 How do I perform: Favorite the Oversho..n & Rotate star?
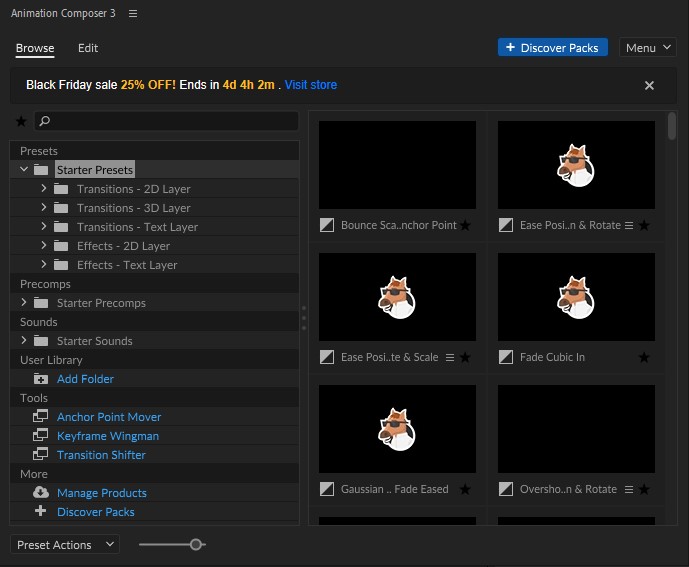coord(644,489)
